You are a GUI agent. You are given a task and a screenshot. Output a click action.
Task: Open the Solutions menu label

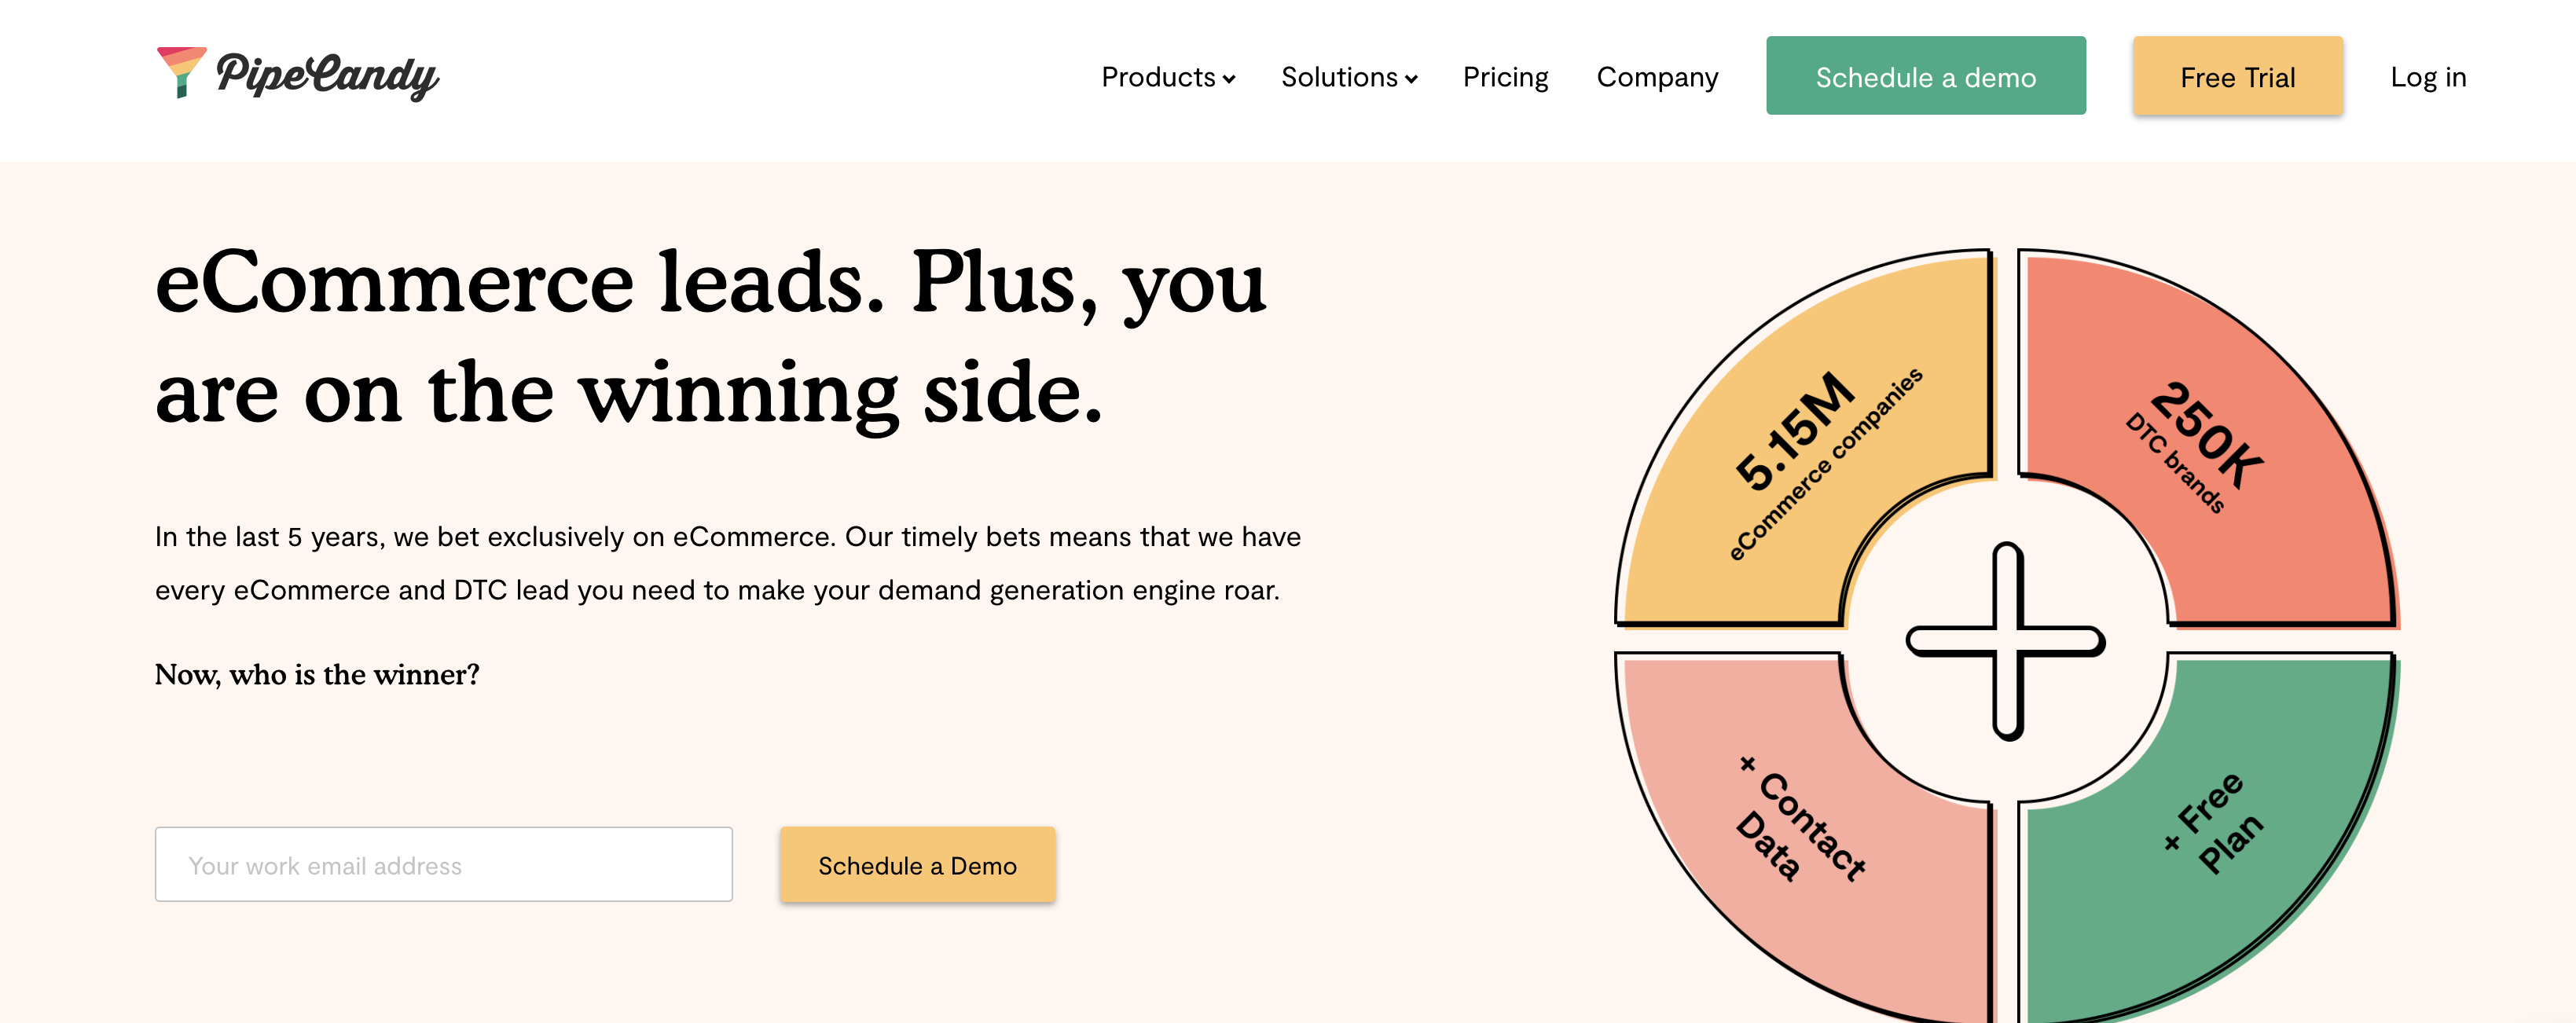[1339, 77]
